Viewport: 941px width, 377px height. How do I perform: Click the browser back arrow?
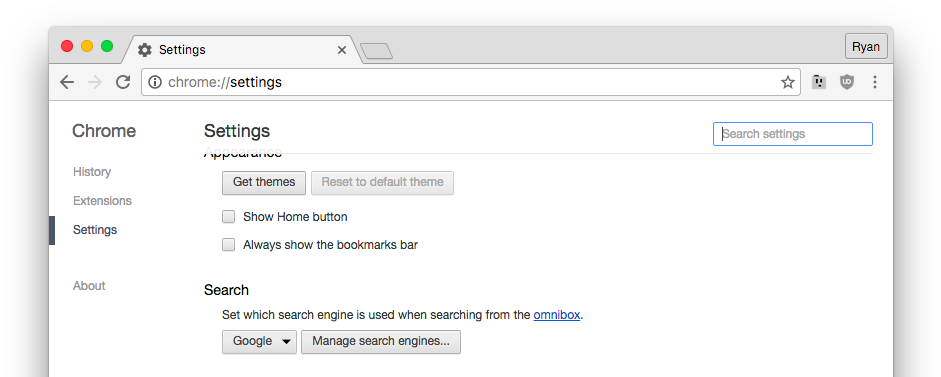tap(67, 82)
